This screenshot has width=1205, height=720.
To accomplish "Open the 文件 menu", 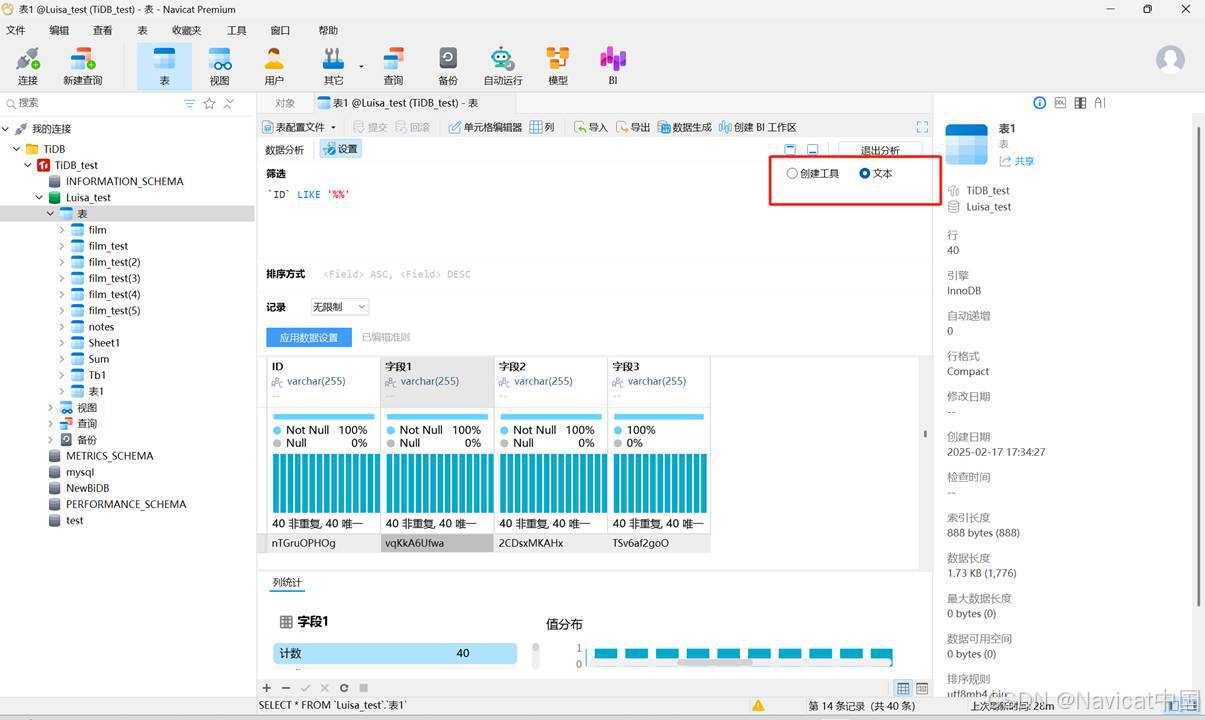I will pyautogui.click(x=16, y=31).
